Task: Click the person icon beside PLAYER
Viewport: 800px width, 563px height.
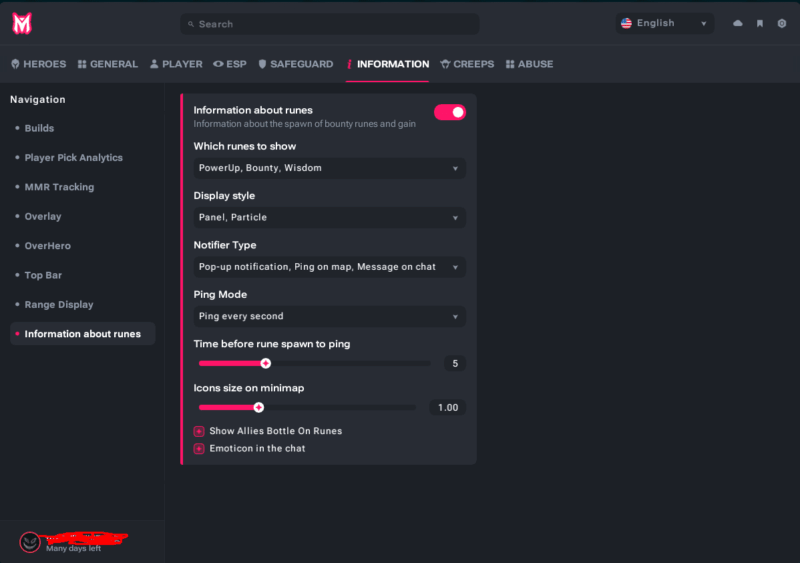Action: 154,64
